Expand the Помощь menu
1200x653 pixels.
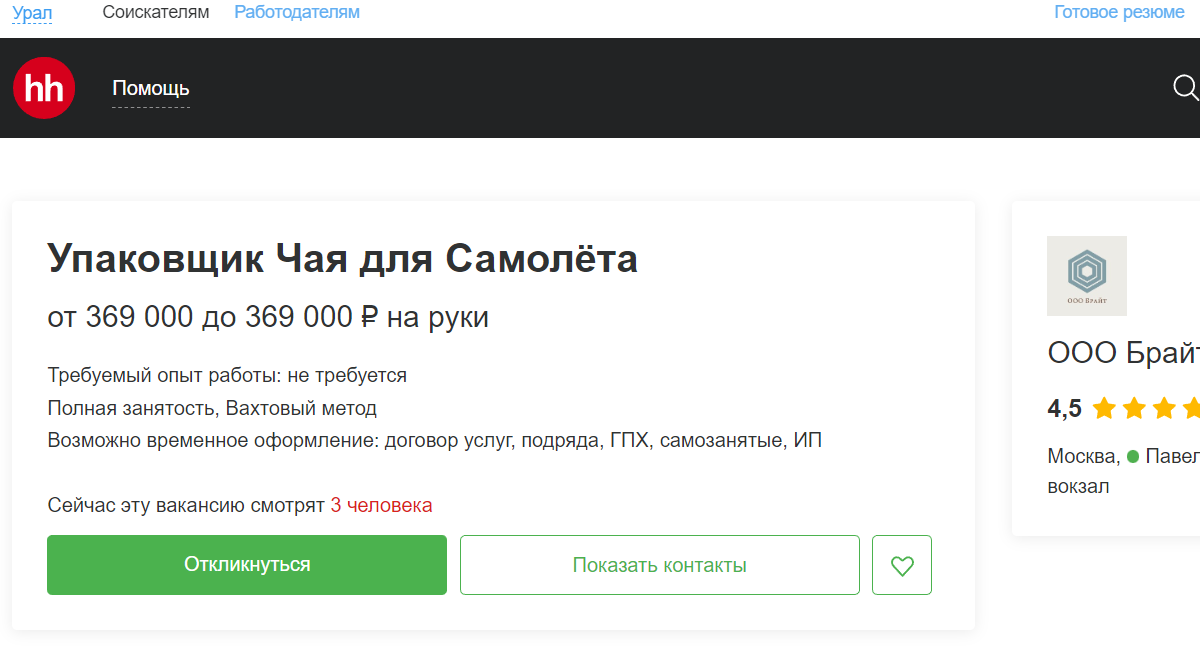(x=151, y=88)
